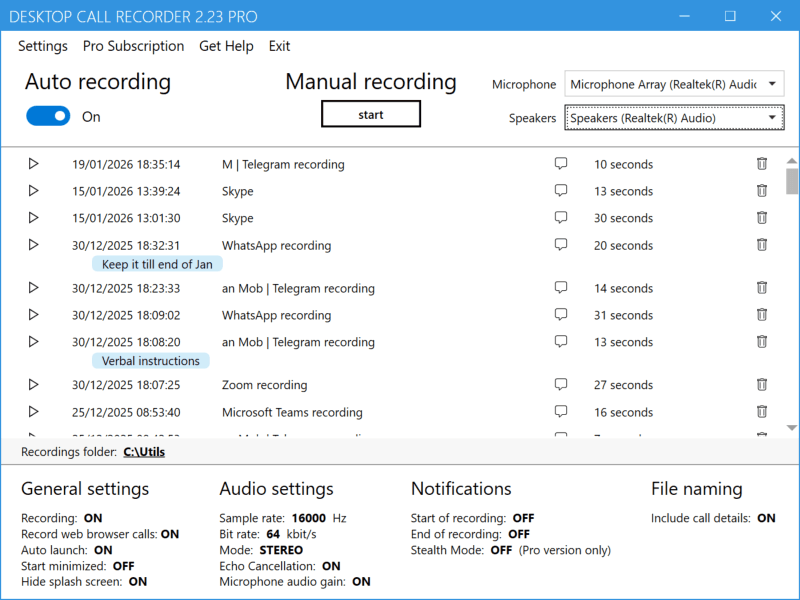This screenshot has height=600, width=800.
Task: Open the Settings menu
Action: click(x=43, y=46)
